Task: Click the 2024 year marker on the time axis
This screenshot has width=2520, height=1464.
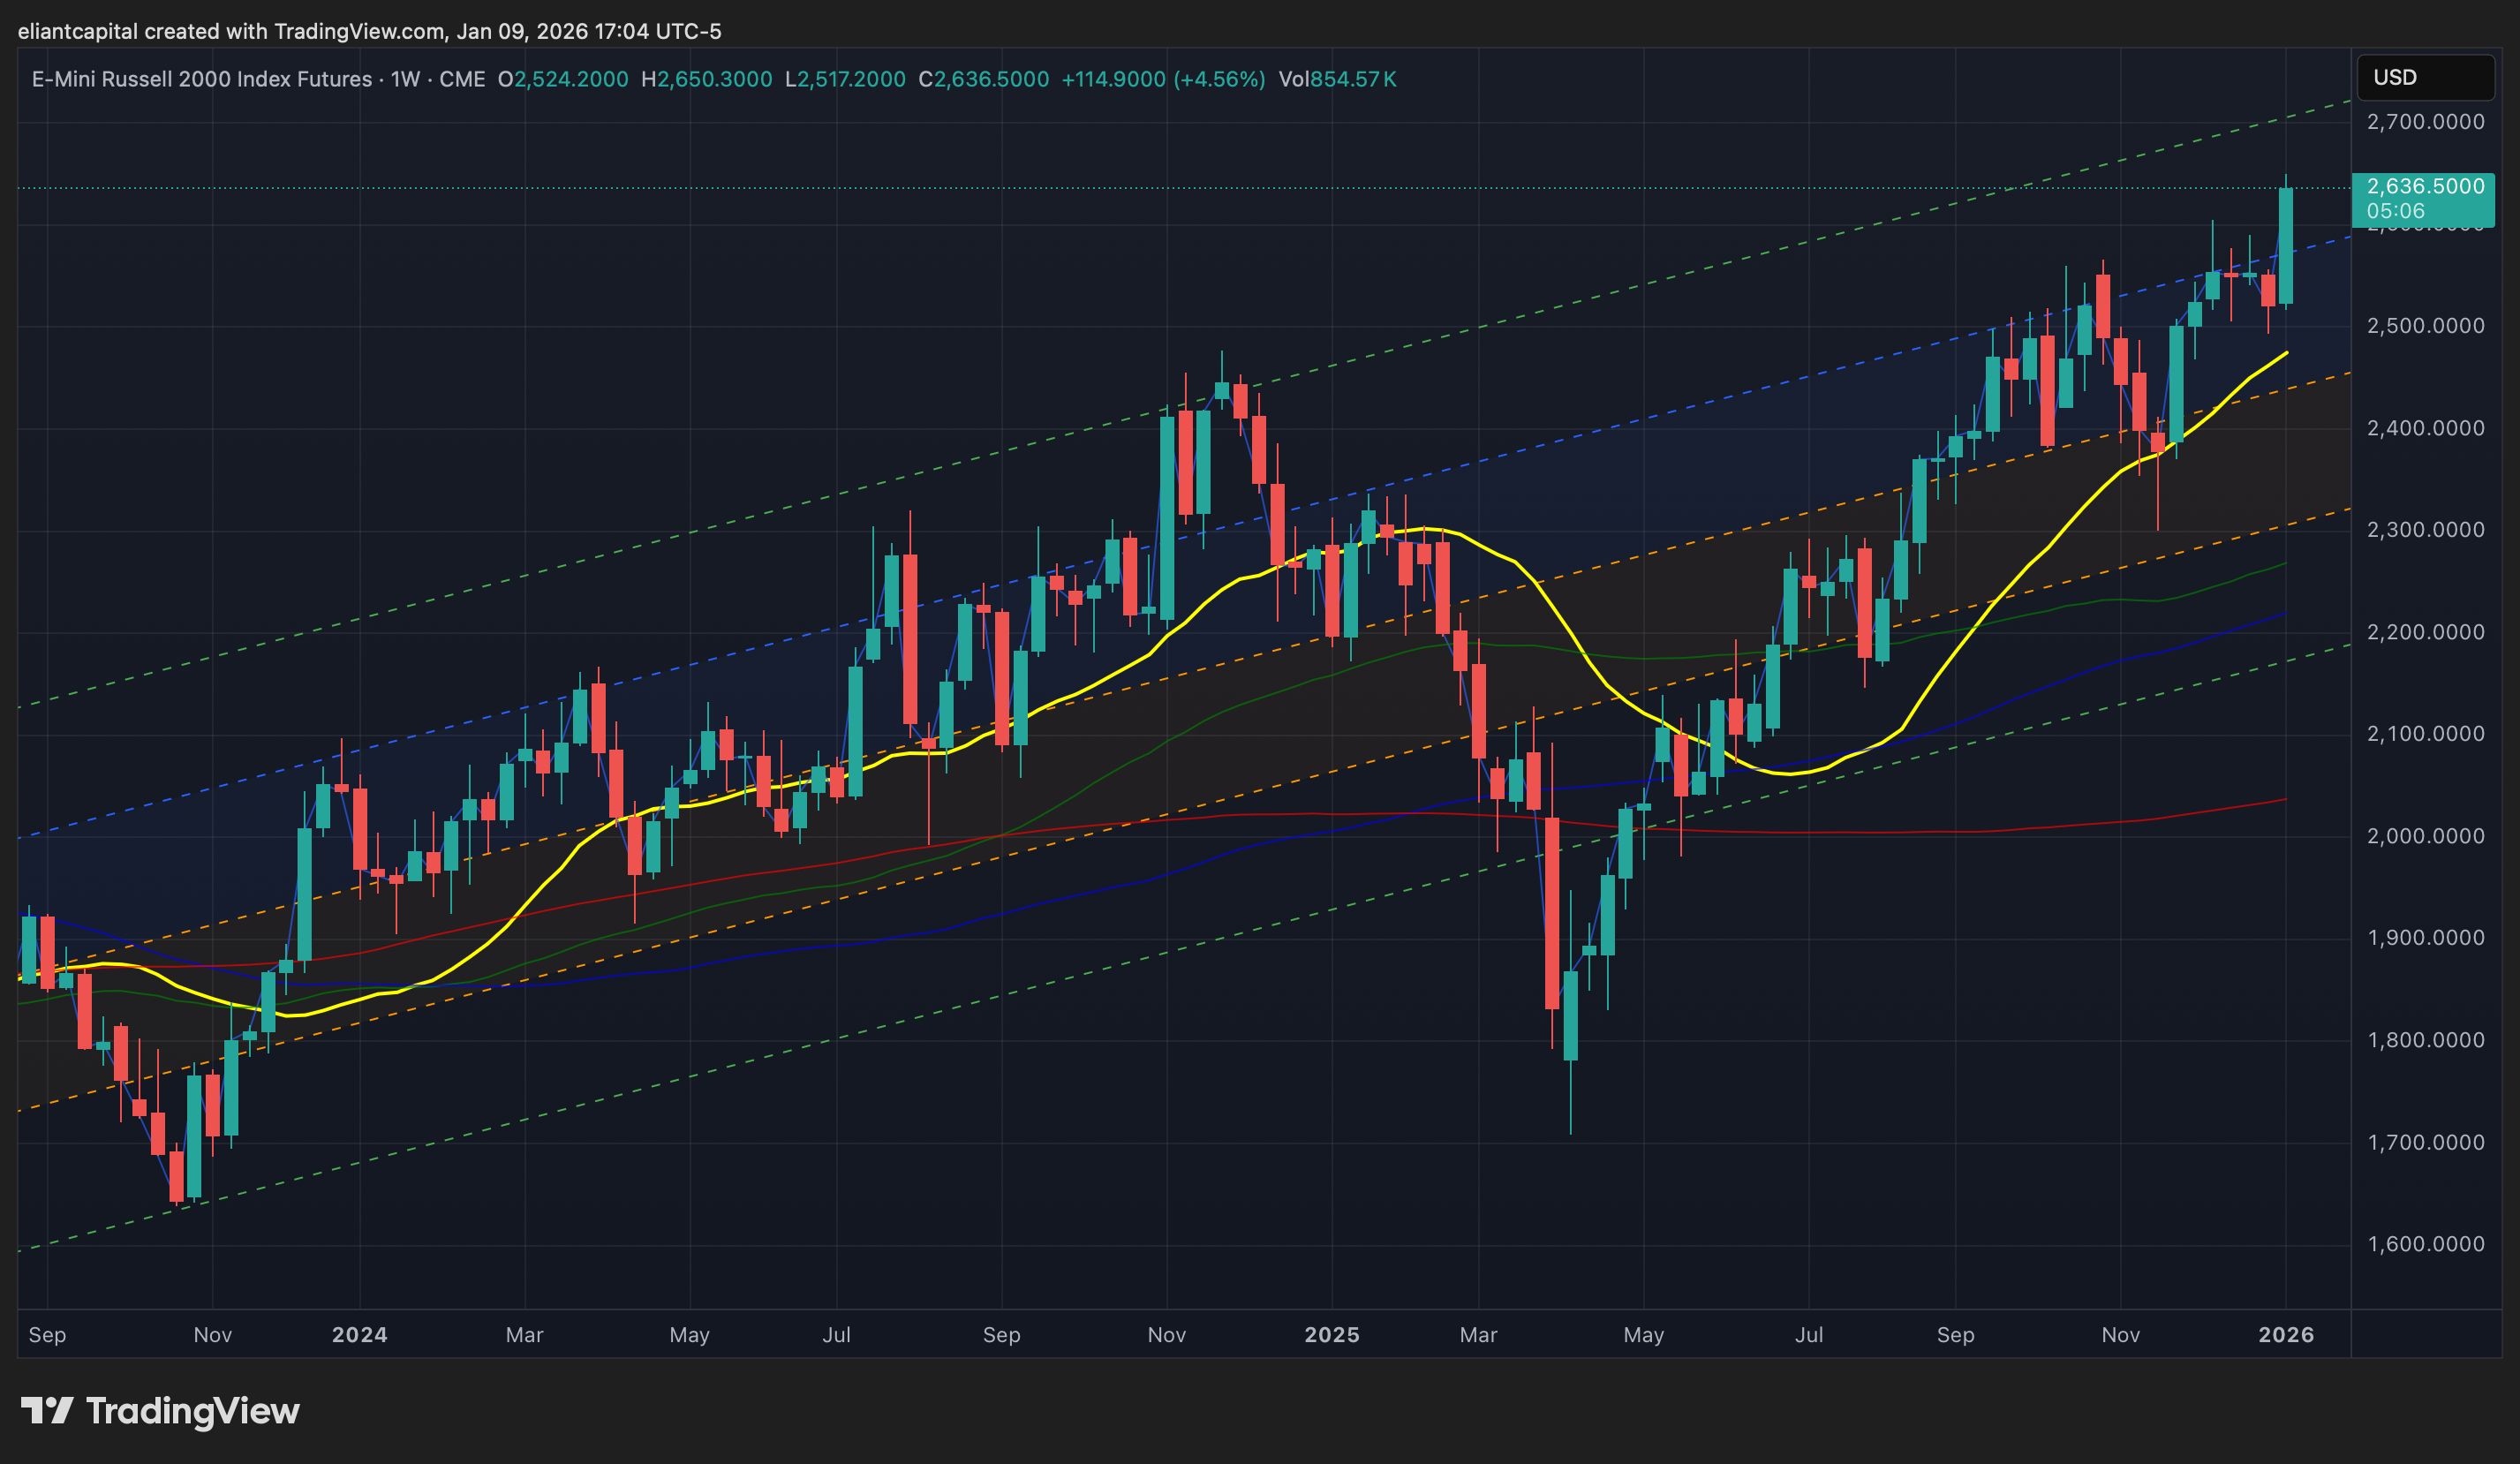Action: pos(359,1334)
